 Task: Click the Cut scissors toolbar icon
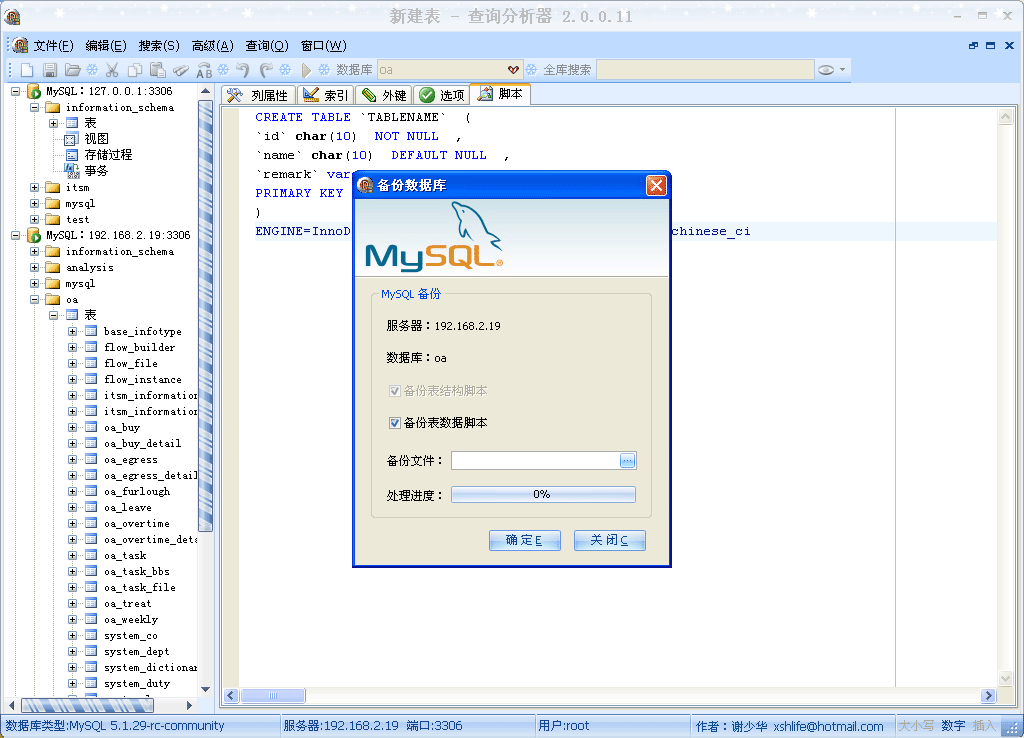click(112, 70)
